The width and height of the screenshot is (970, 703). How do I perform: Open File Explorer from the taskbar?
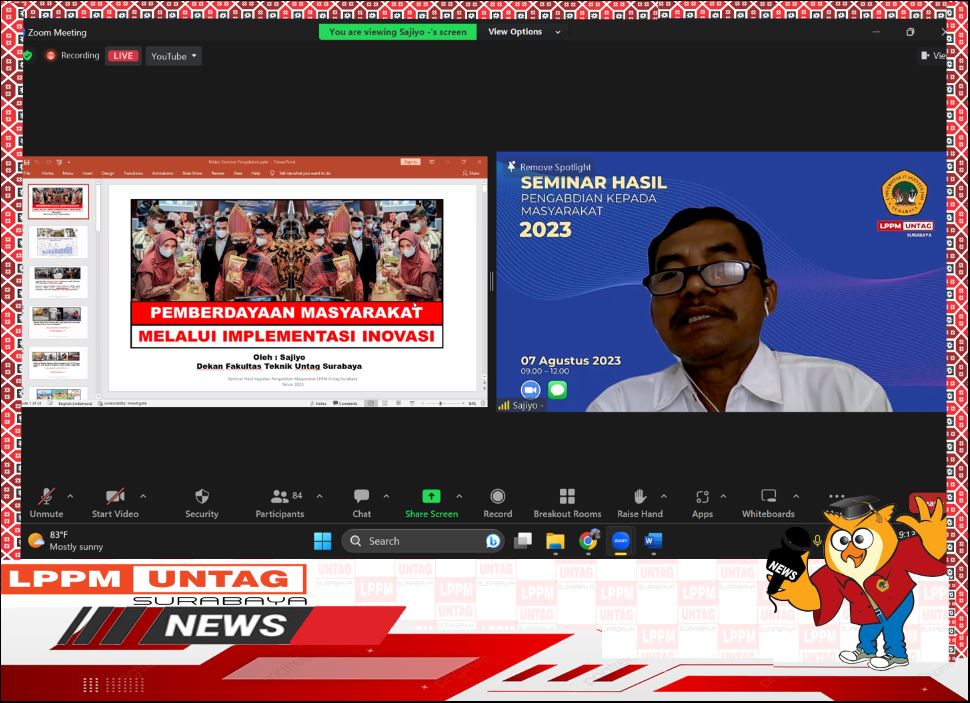pos(556,541)
